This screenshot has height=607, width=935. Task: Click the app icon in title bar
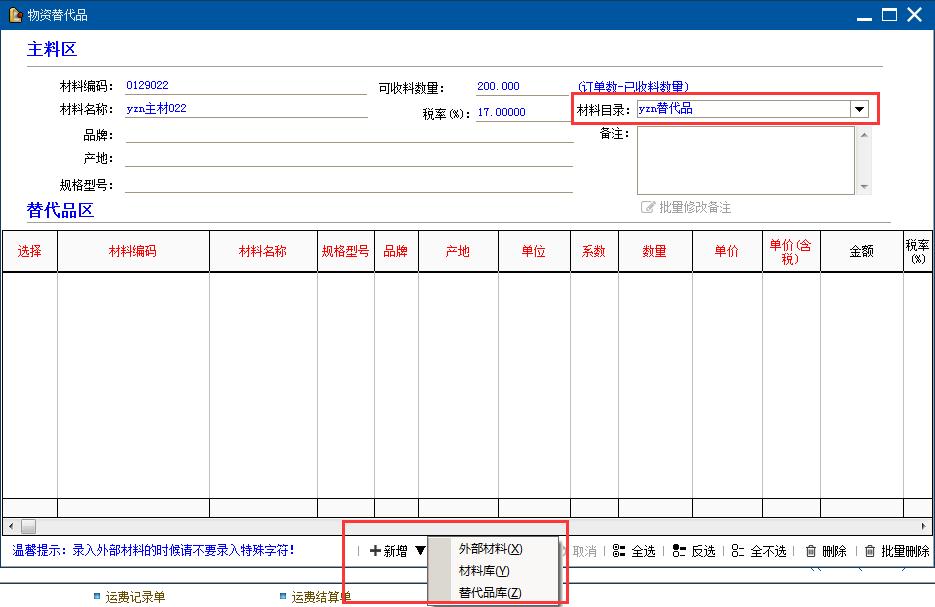[15, 15]
